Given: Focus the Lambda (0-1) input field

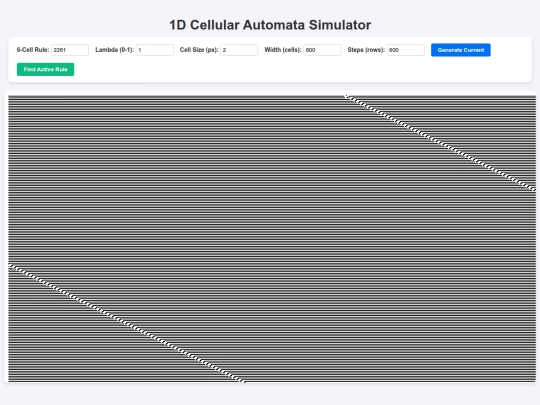Looking at the screenshot, I should coord(155,50).
